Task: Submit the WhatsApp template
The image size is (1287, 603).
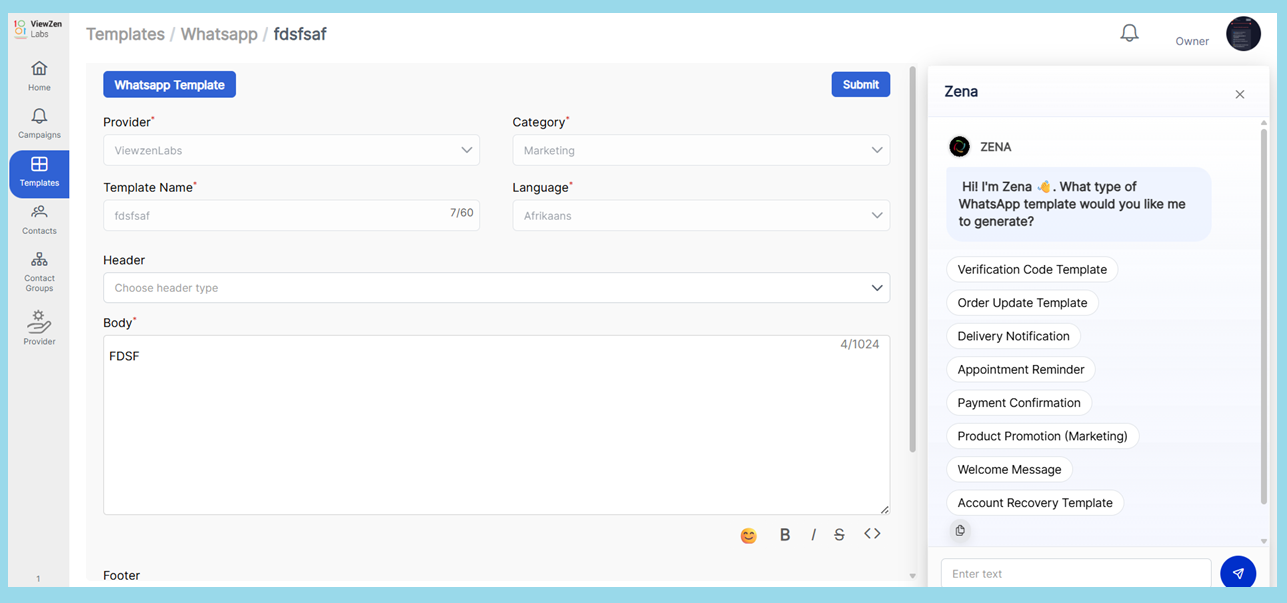Action: 860,85
